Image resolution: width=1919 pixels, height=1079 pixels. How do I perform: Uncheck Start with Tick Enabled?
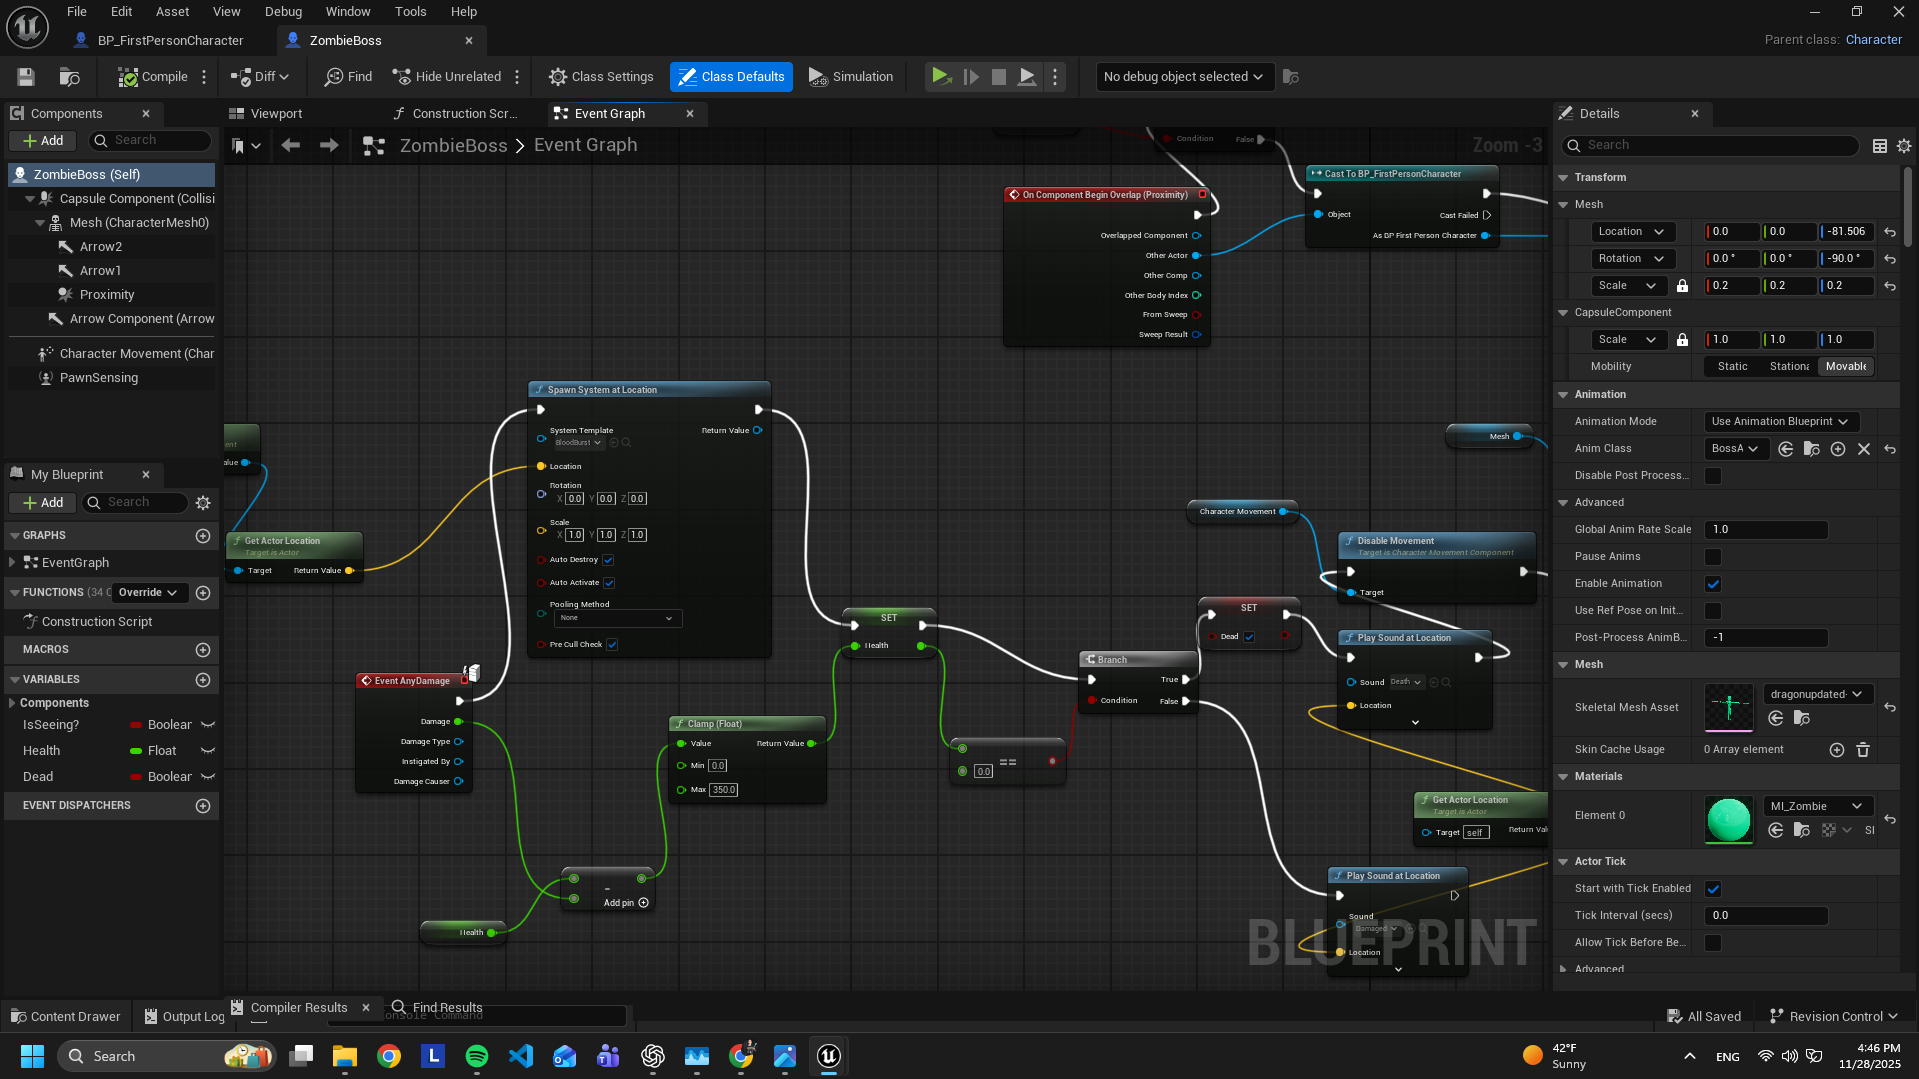(1713, 889)
